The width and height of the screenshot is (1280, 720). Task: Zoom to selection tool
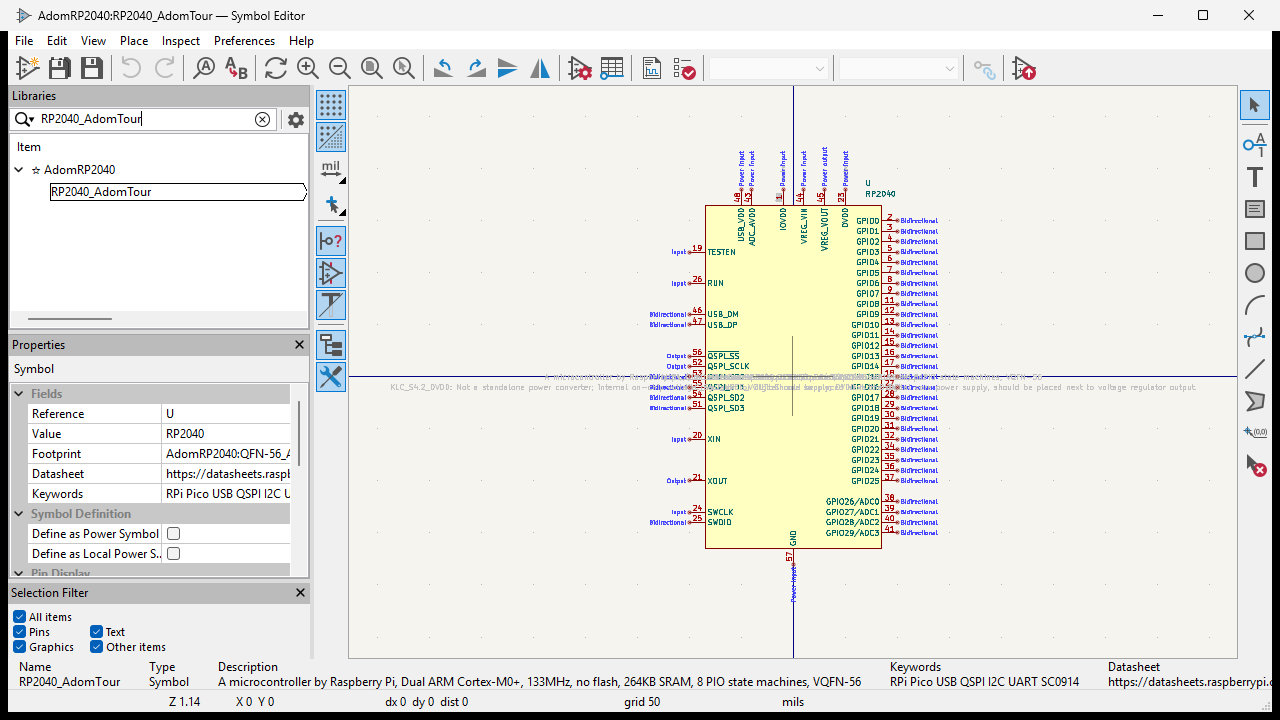(404, 68)
